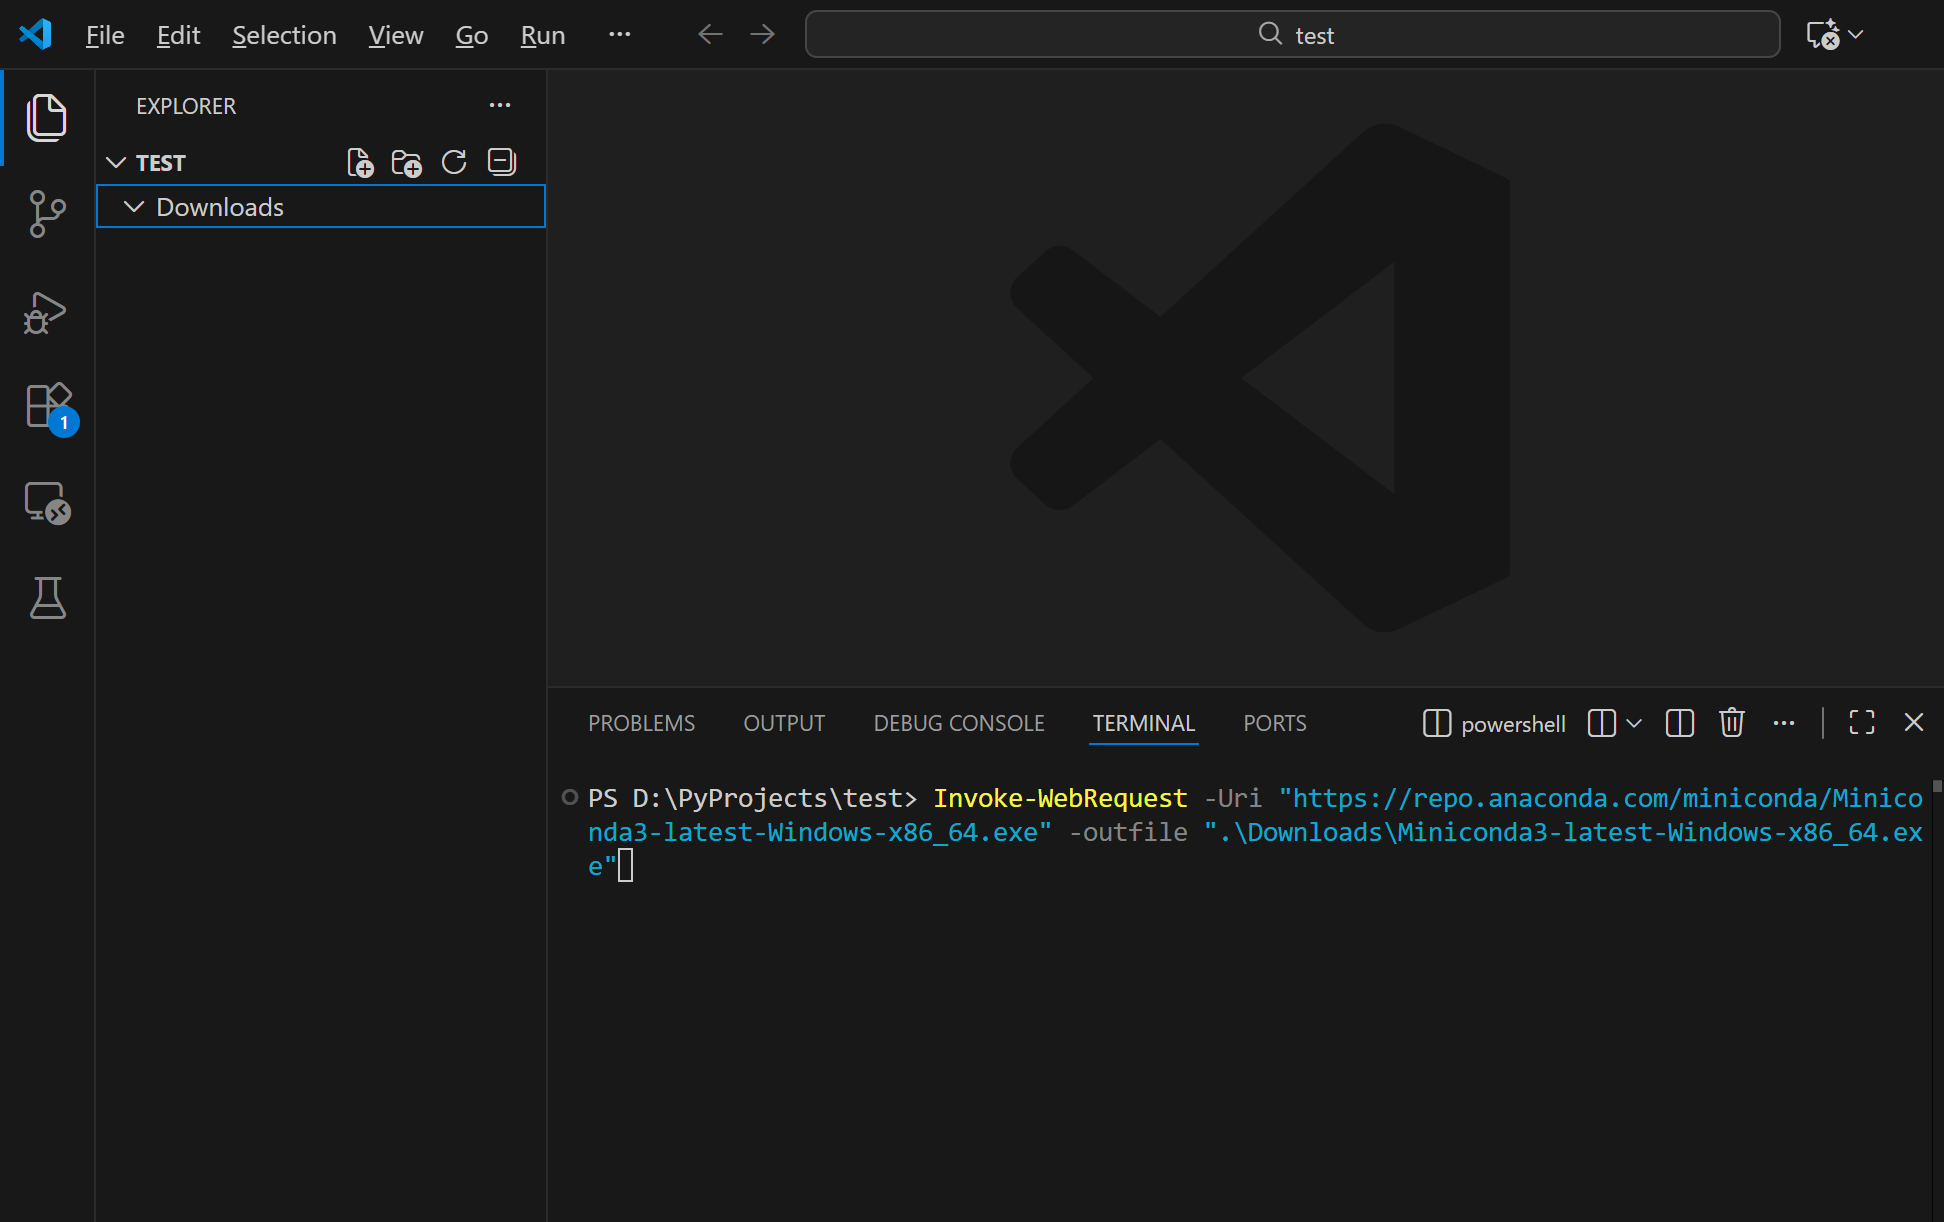Switch to the DEBUG CONSOLE tab
Image resolution: width=1944 pixels, height=1222 pixels.
958,723
